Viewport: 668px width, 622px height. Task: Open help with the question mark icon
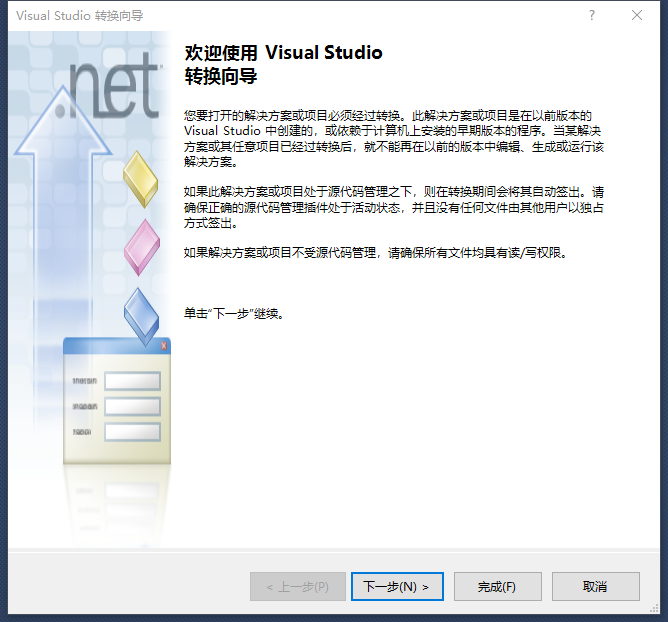(x=592, y=15)
